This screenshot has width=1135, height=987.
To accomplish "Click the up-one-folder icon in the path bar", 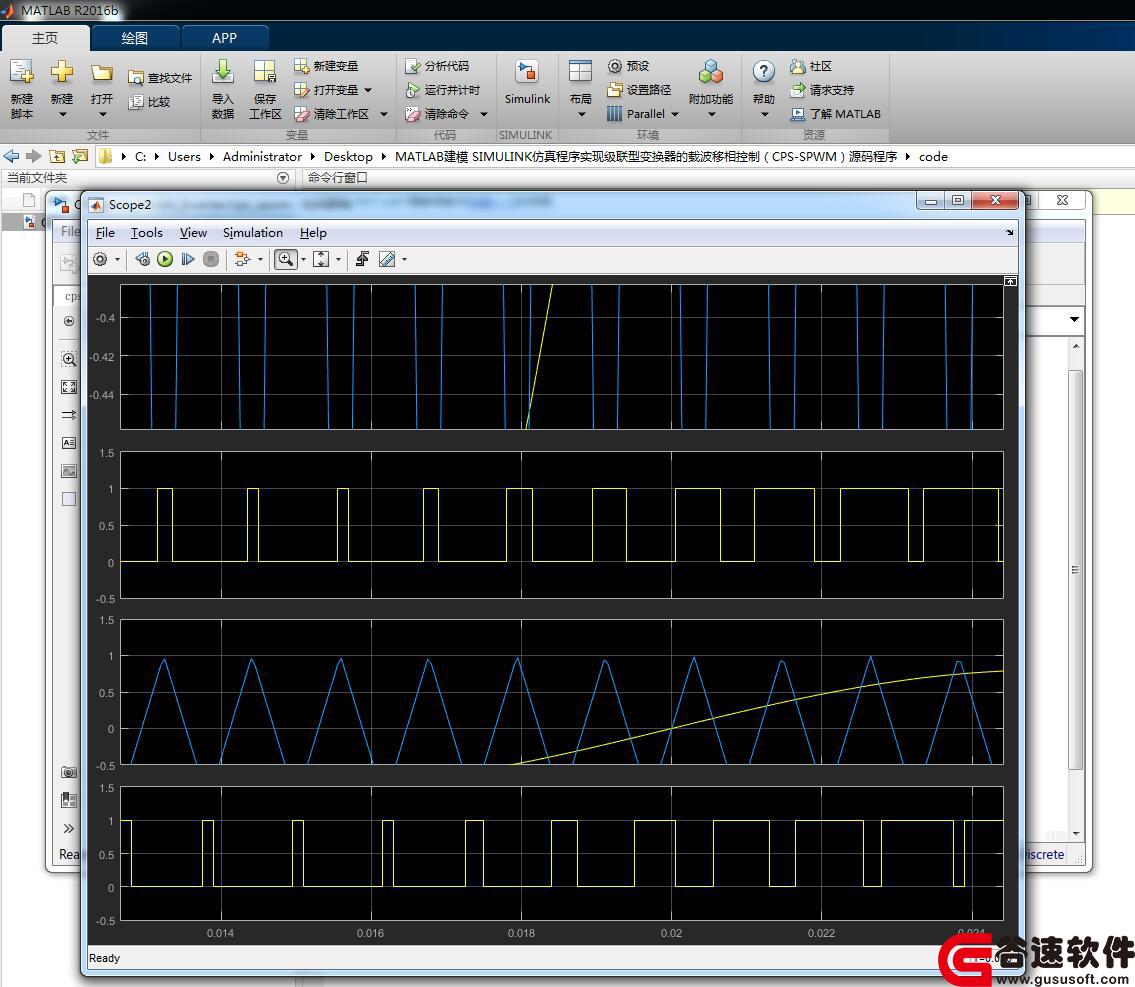I will (57, 156).
